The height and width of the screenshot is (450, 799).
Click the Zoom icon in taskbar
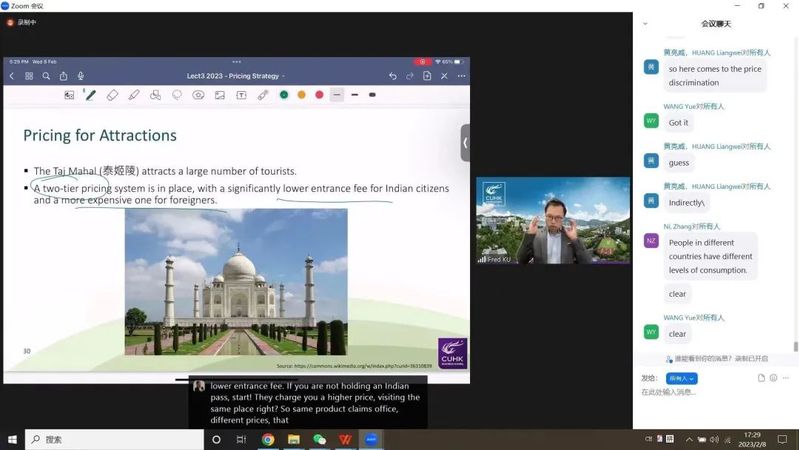pos(371,439)
